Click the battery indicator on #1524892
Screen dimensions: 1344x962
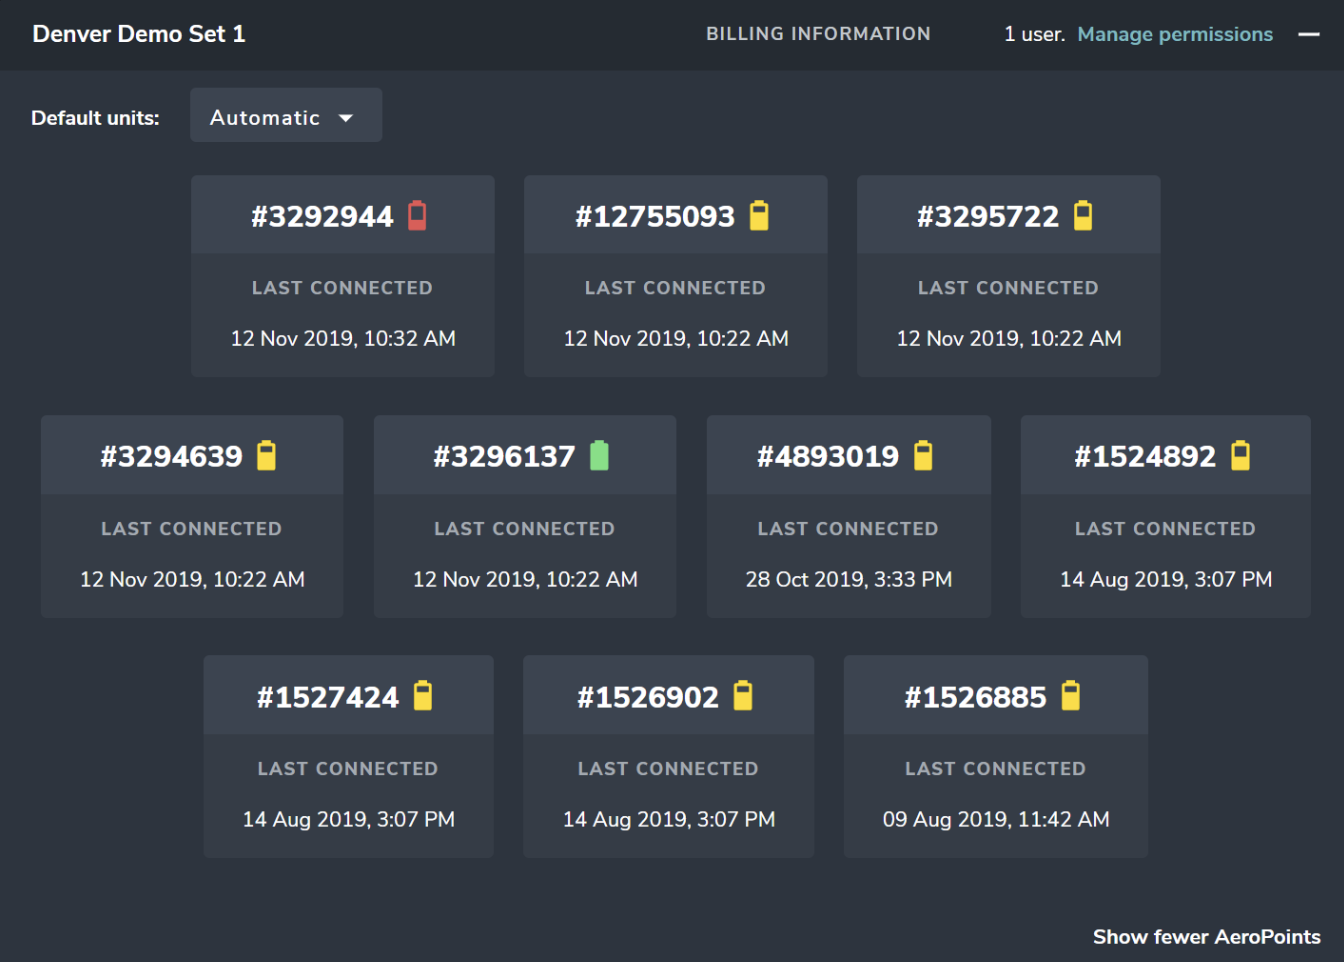[1241, 455]
